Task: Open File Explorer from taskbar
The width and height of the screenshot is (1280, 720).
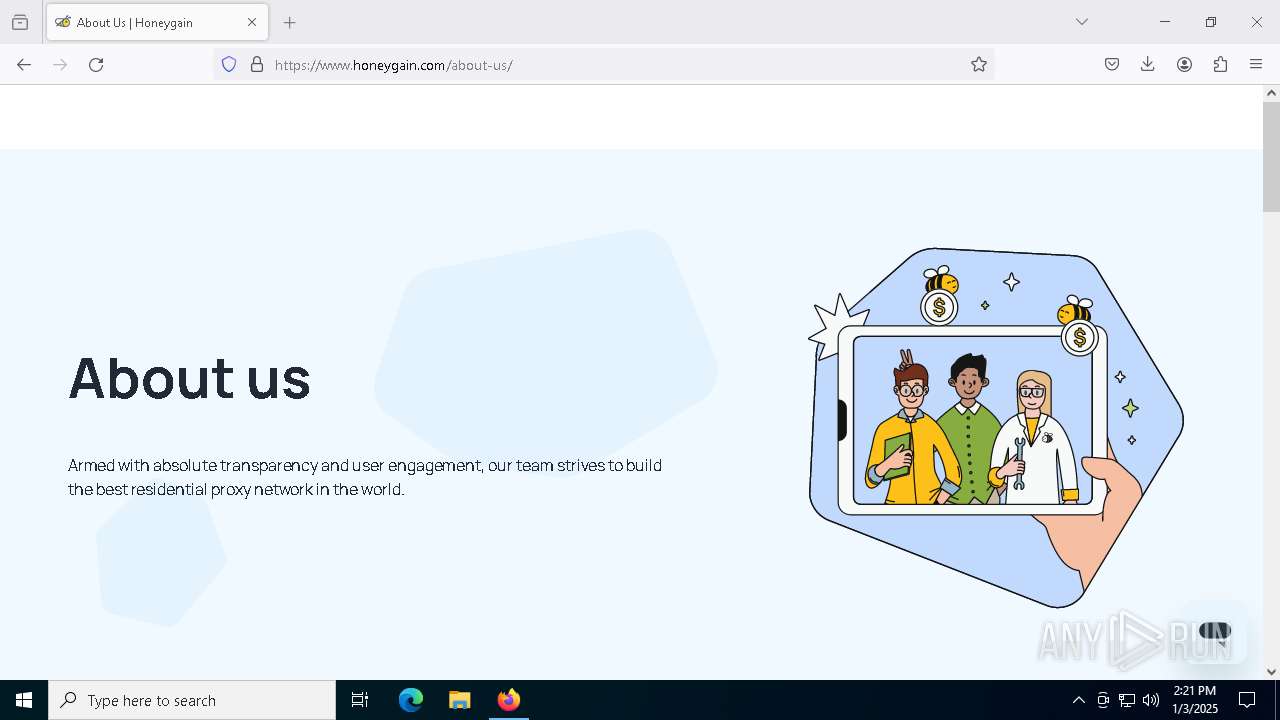Action: [x=459, y=700]
